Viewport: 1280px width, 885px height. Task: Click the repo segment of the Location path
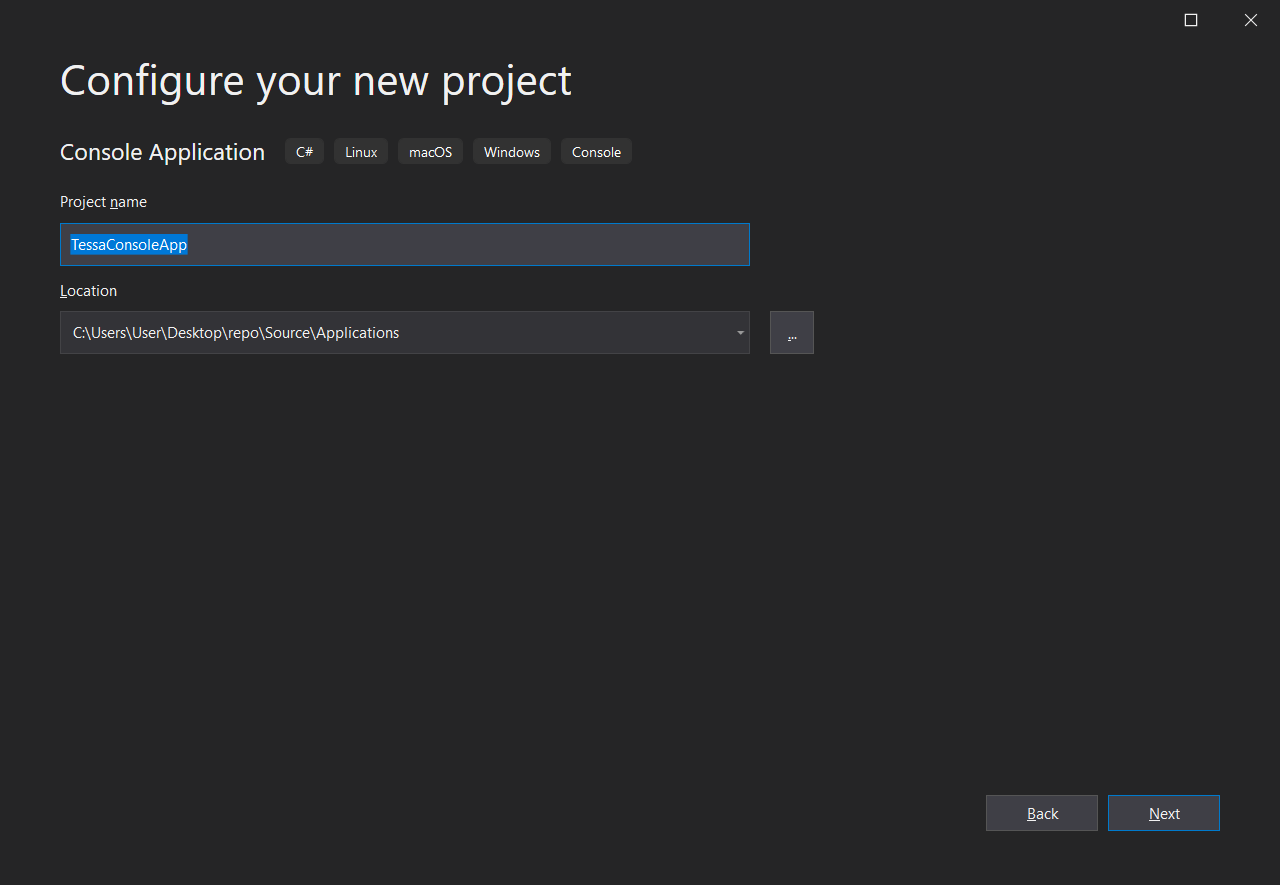(x=244, y=333)
